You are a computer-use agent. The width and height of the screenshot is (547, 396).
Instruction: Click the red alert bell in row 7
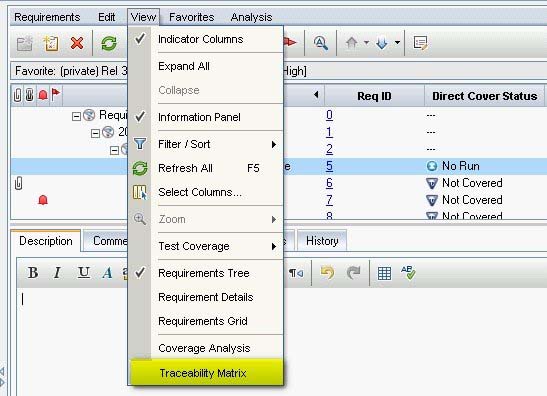click(43, 200)
